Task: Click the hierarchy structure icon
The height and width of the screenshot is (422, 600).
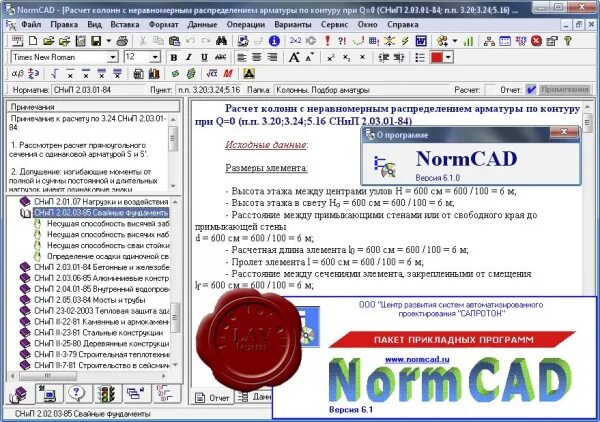Action: pos(489,41)
